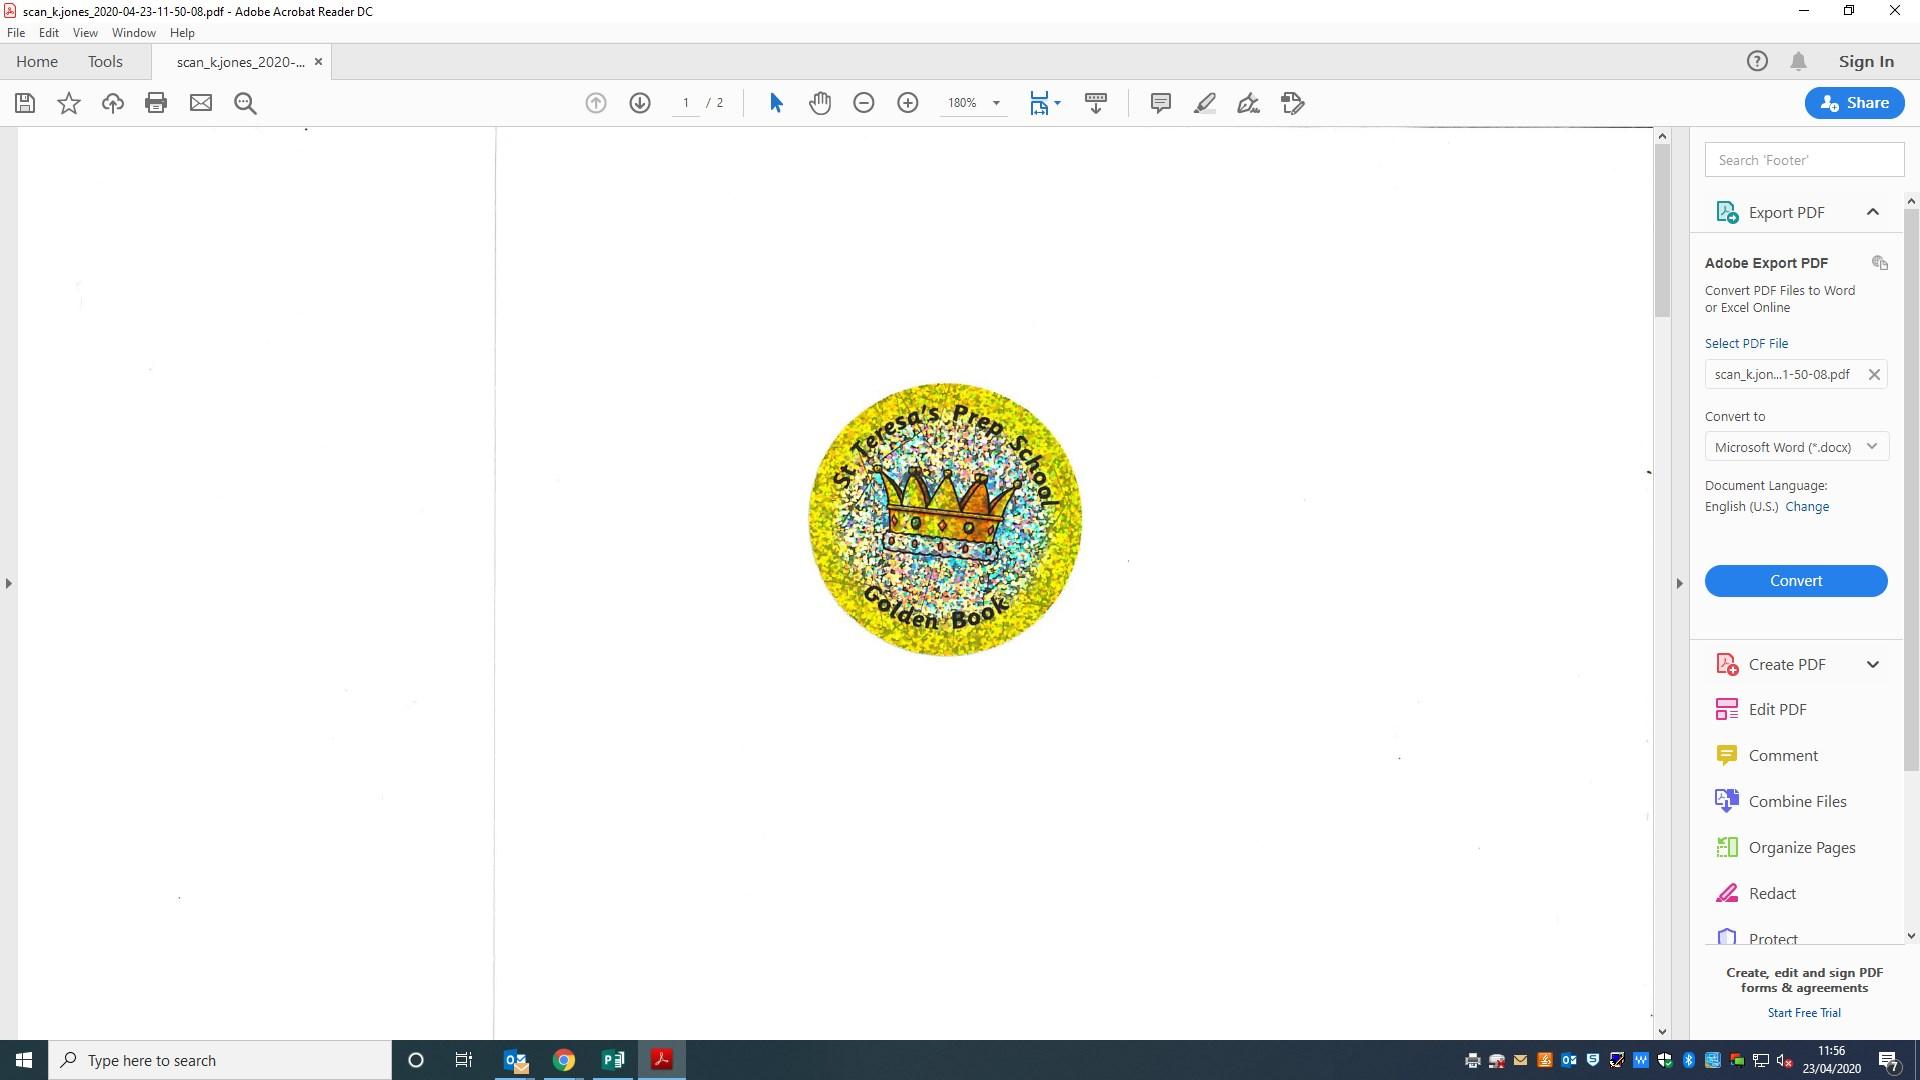
Task: Select the Hand pan tool
Action: 820,103
